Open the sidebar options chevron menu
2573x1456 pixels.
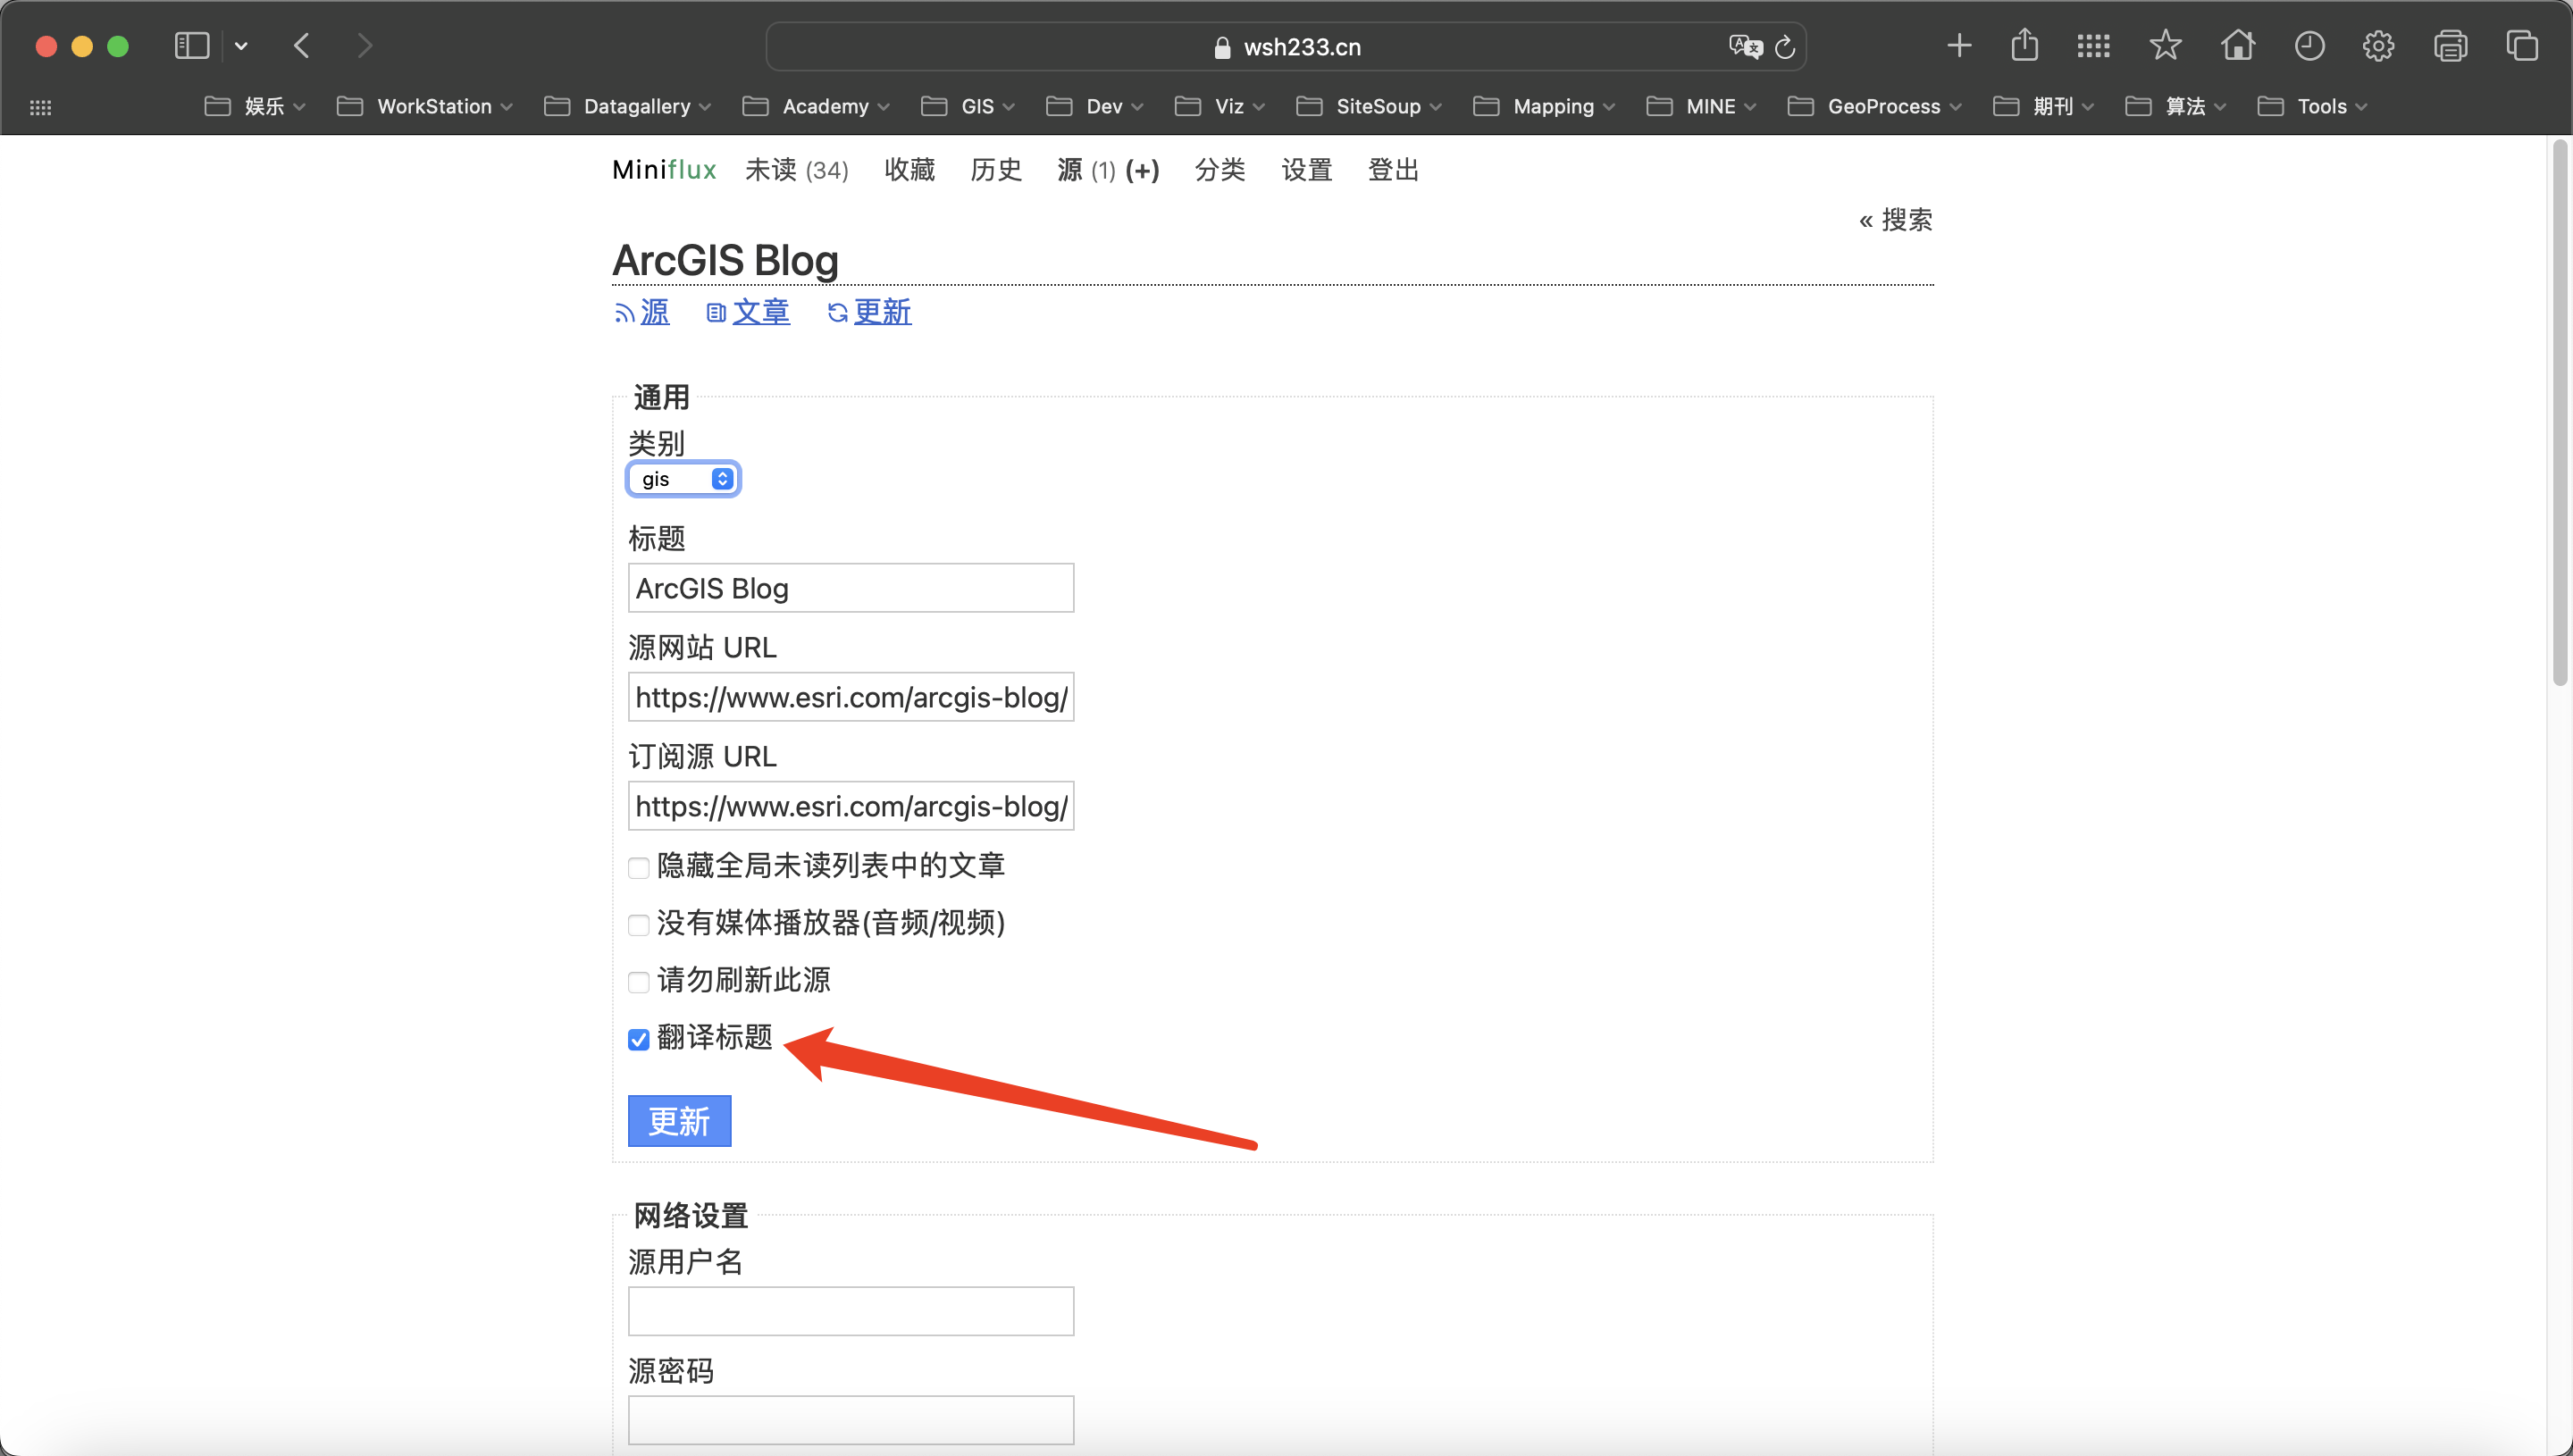pos(241,46)
